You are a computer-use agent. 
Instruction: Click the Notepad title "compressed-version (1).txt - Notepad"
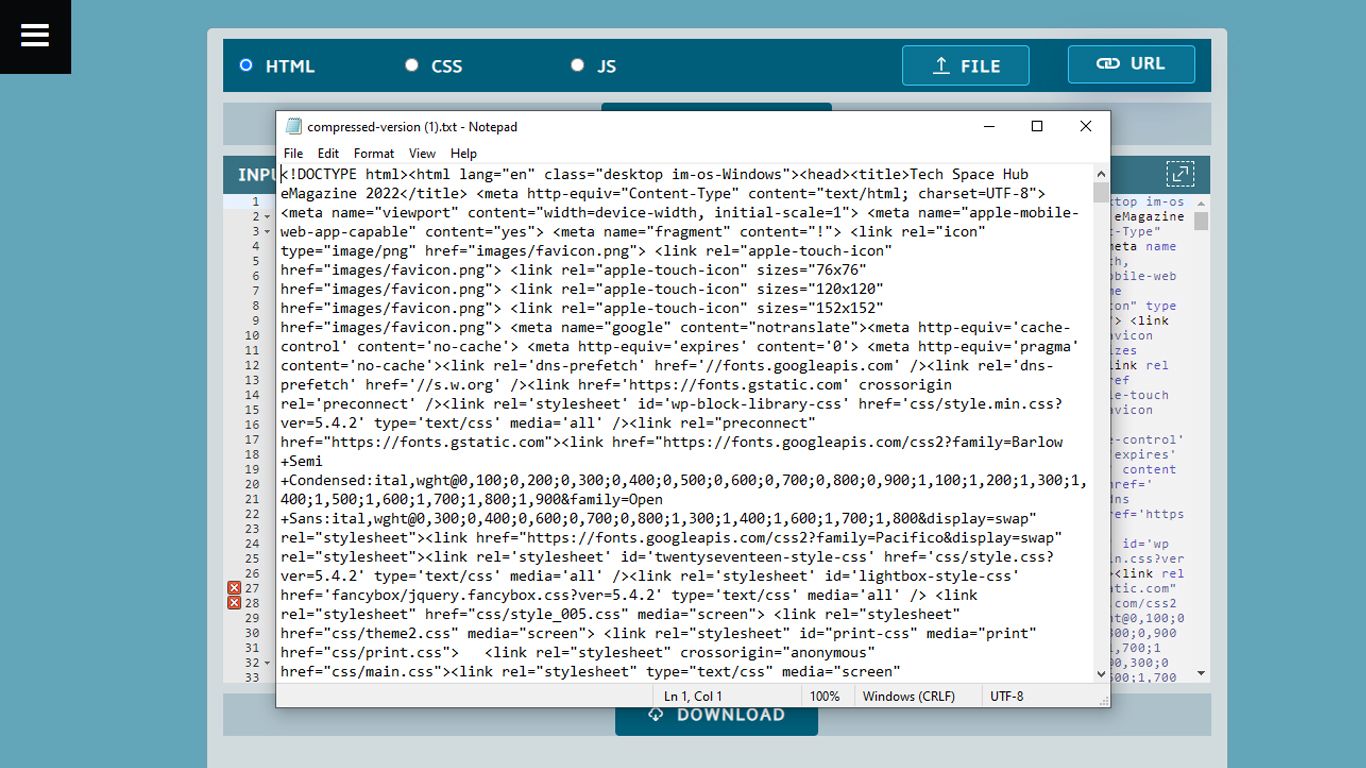tap(412, 127)
